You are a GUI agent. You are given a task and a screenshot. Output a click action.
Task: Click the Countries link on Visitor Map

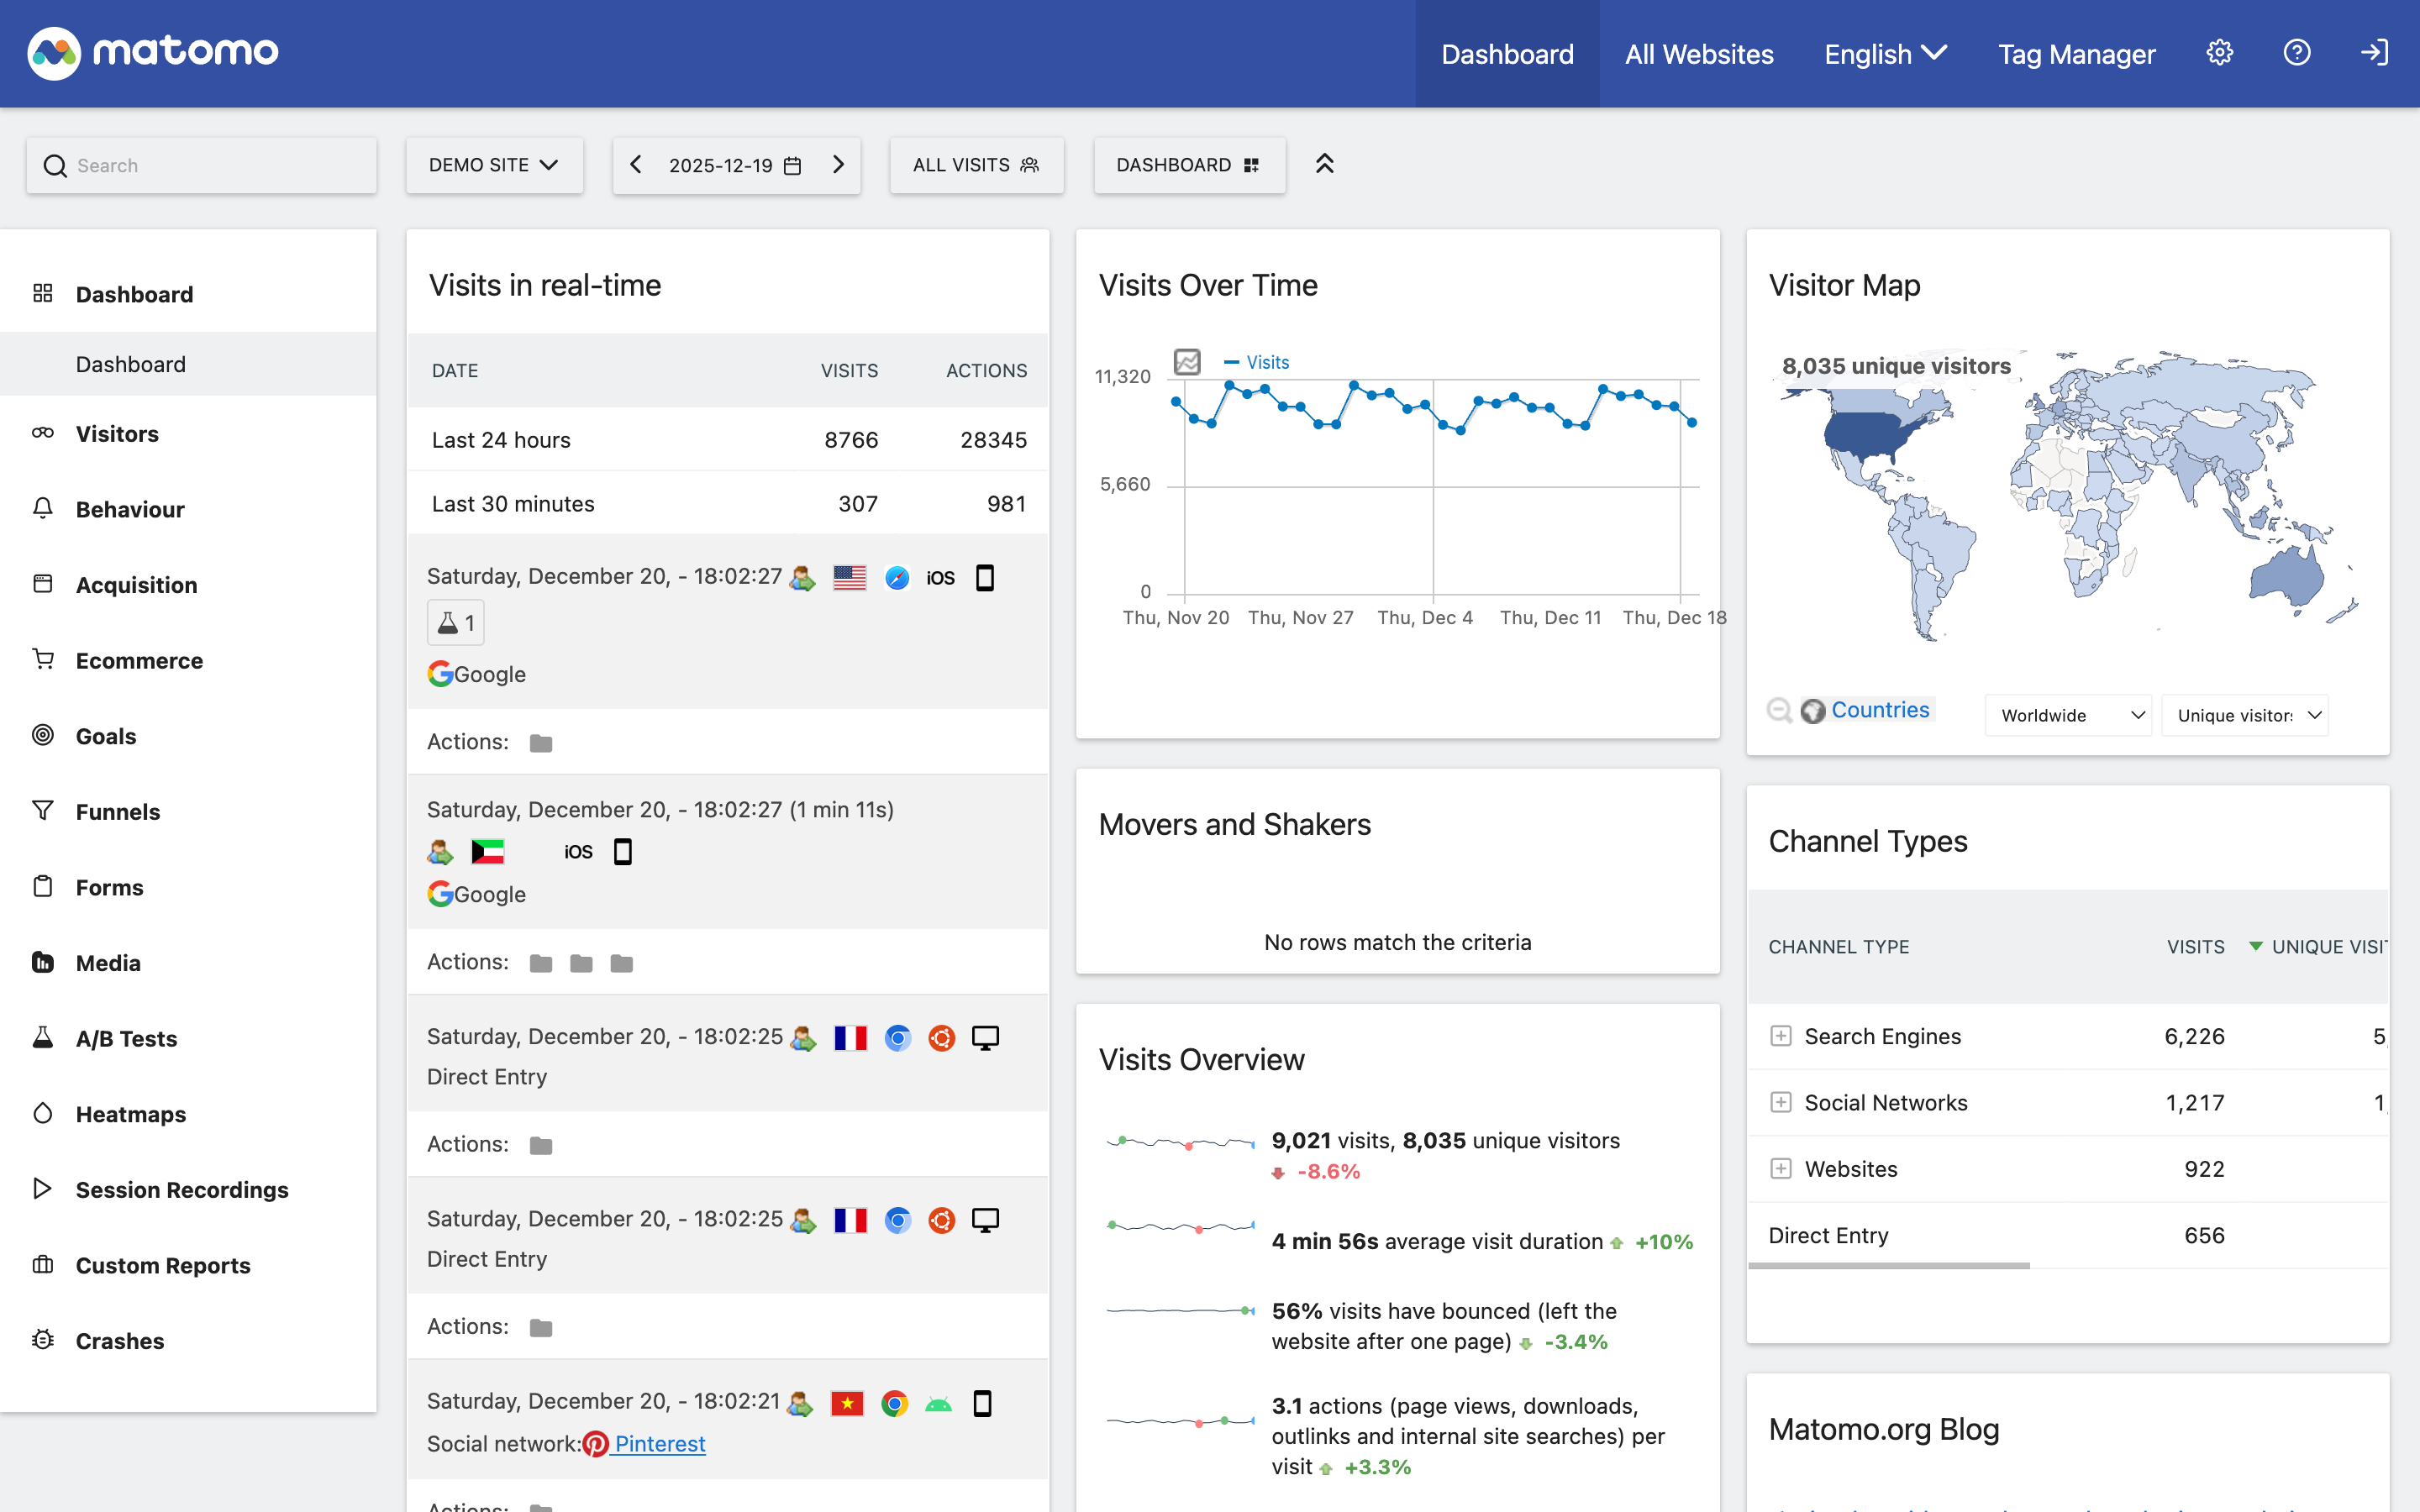click(1879, 710)
